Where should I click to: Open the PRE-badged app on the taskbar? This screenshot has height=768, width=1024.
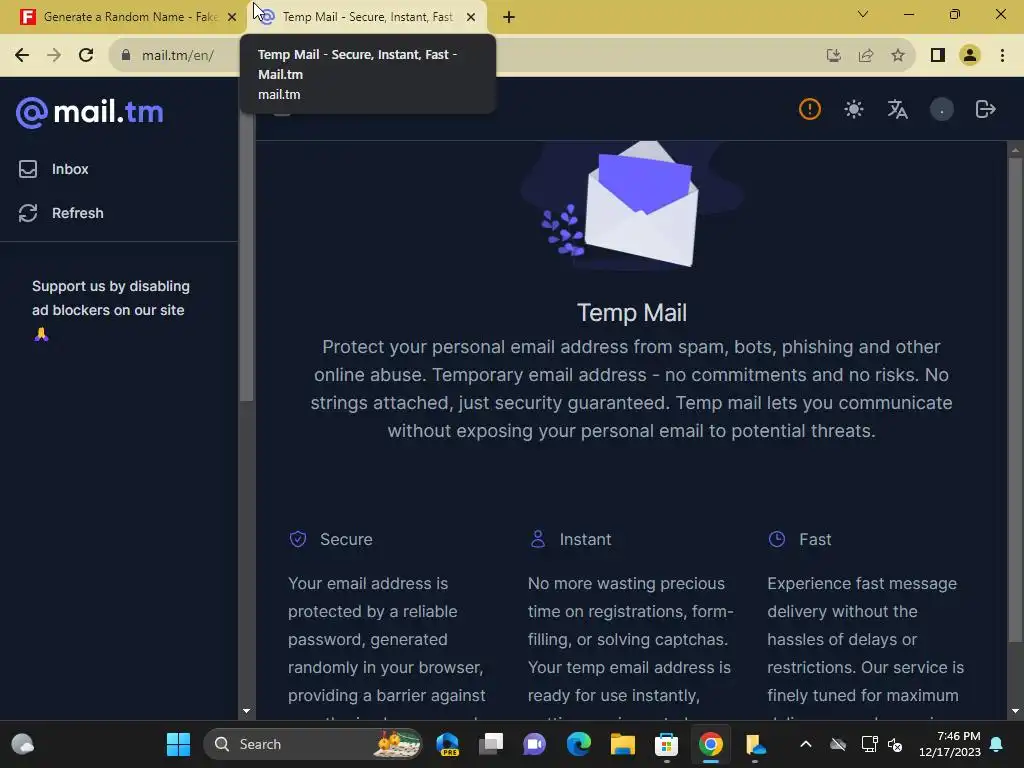[447, 744]
